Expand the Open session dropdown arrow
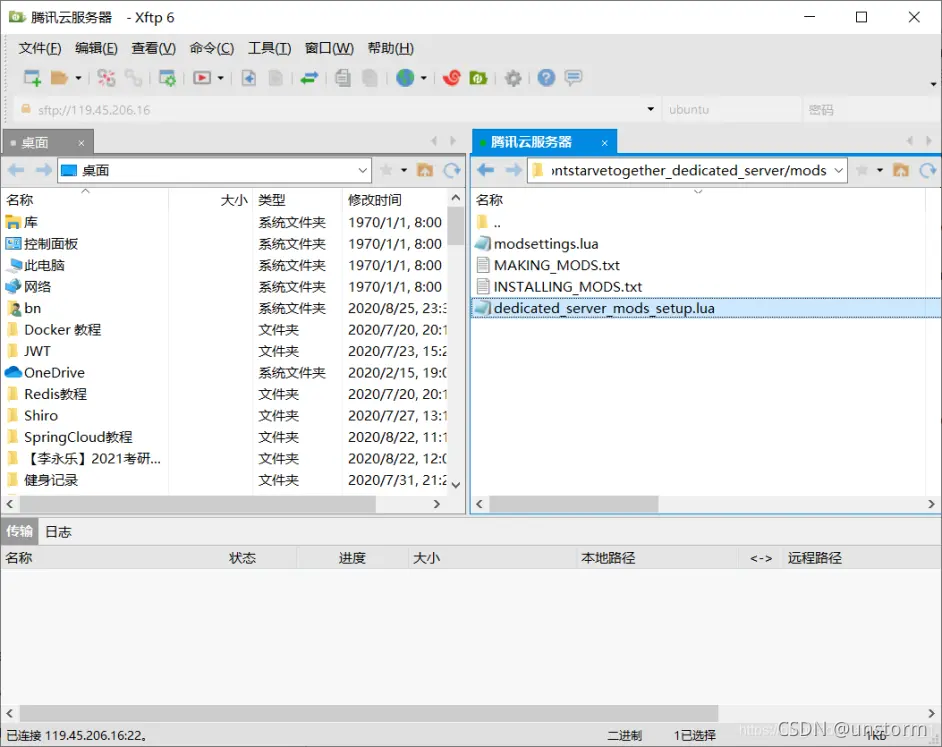The image size is (942, 747). [78, 78]
